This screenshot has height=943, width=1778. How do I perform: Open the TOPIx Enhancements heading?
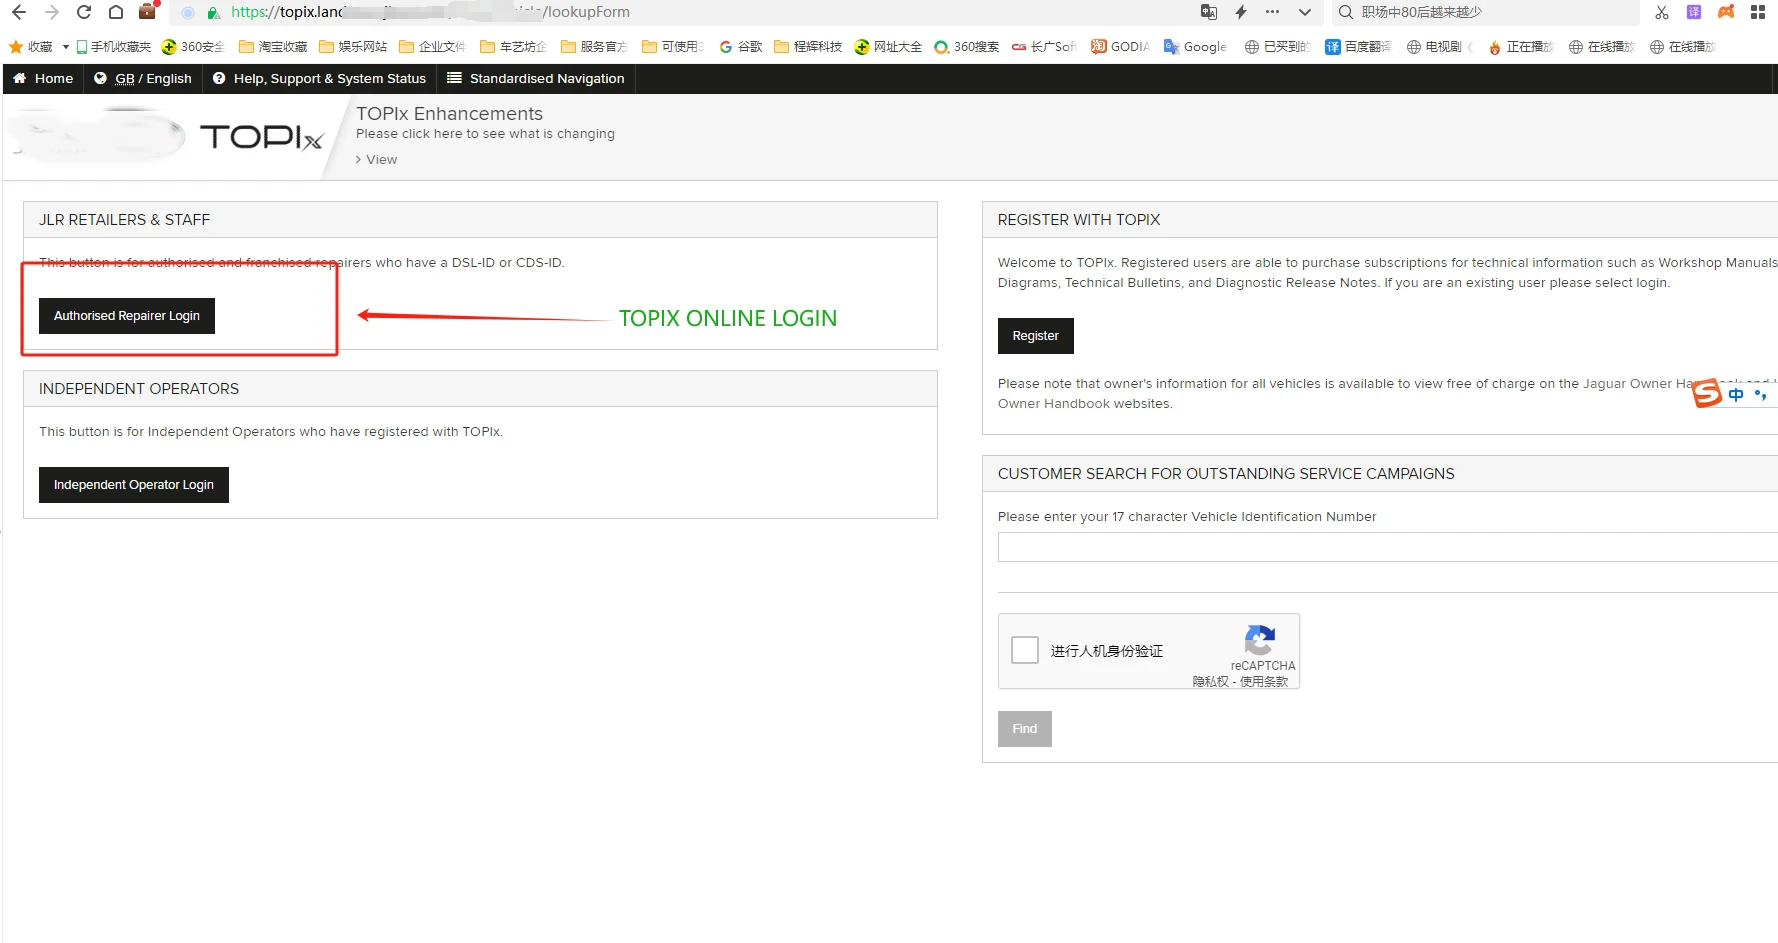point(449,114)
